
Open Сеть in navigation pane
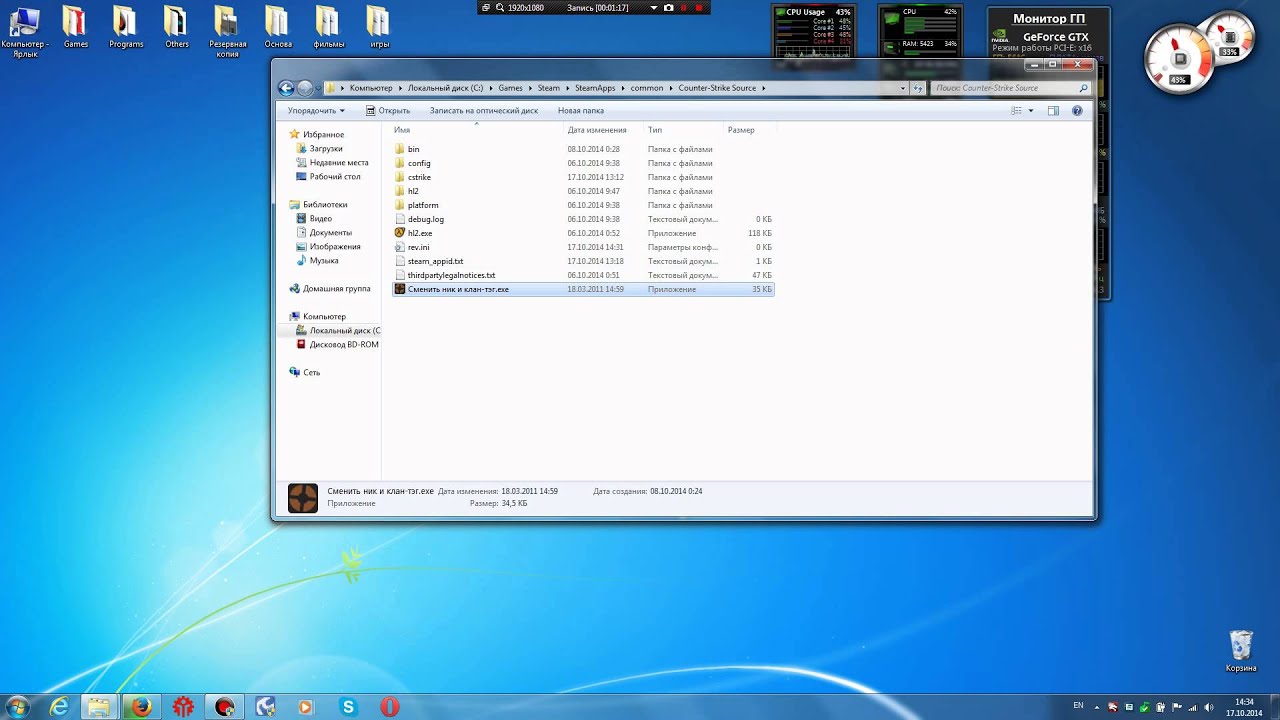click(311, 372)
